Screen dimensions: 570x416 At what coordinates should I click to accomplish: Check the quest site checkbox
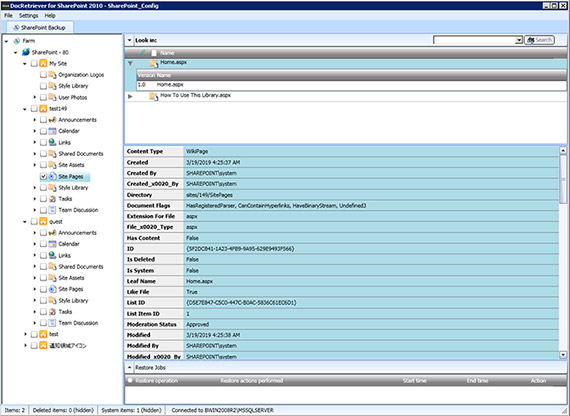point(34,221)
